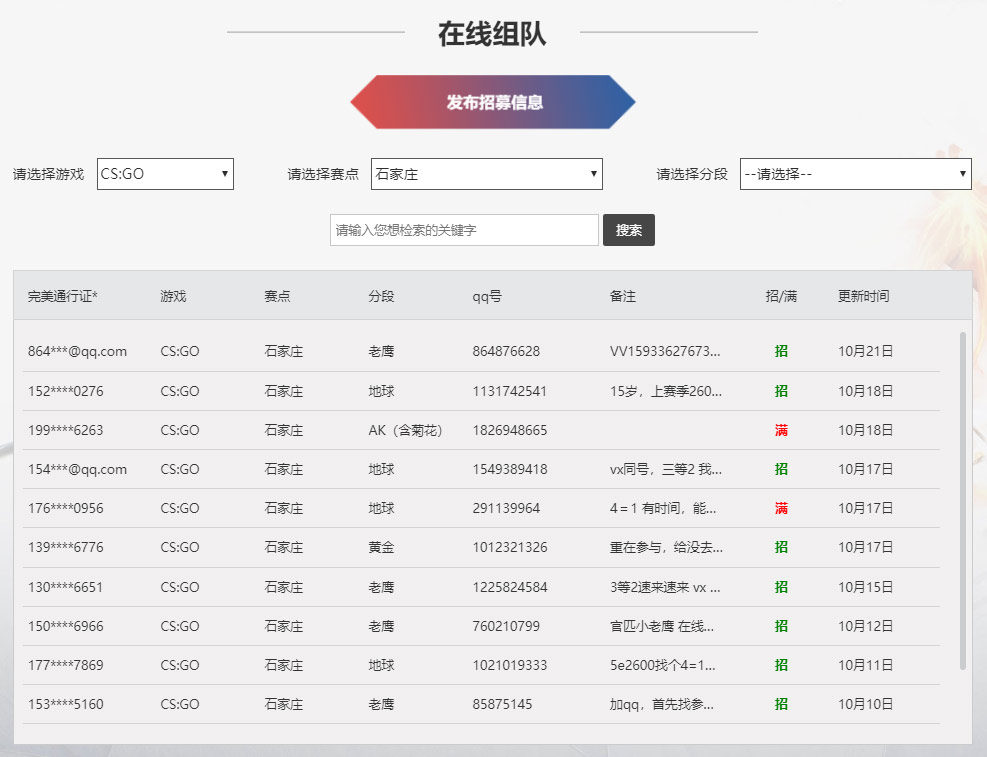Select the account 153****5160 row

[66, 704]
